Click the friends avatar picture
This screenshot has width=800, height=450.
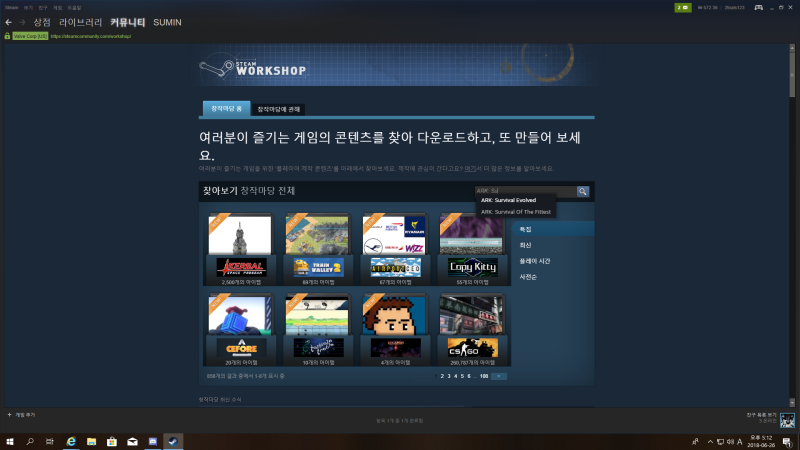tap(787, 420)
